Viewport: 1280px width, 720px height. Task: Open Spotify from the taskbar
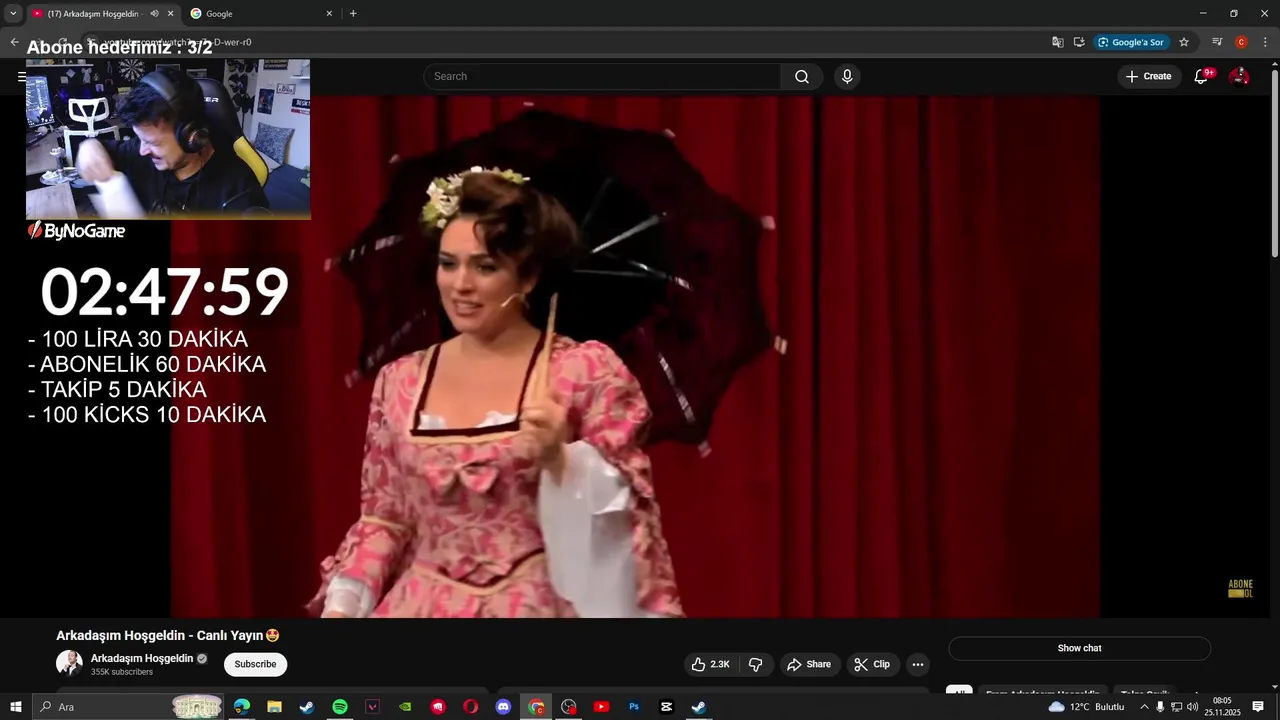[x=340, y=707]
